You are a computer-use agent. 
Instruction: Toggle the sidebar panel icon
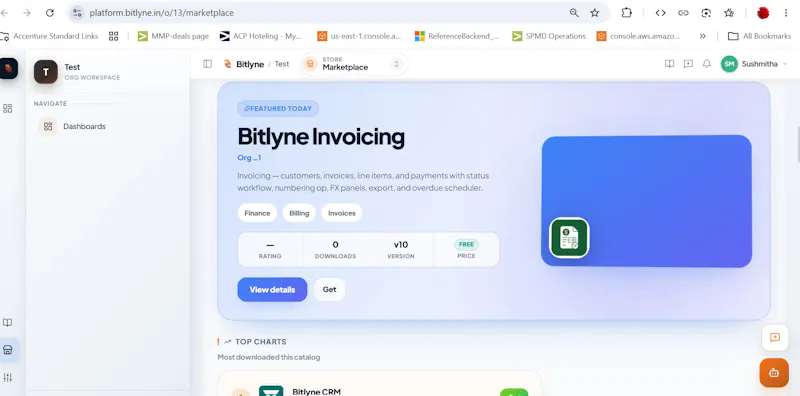[x=207, y=64]
